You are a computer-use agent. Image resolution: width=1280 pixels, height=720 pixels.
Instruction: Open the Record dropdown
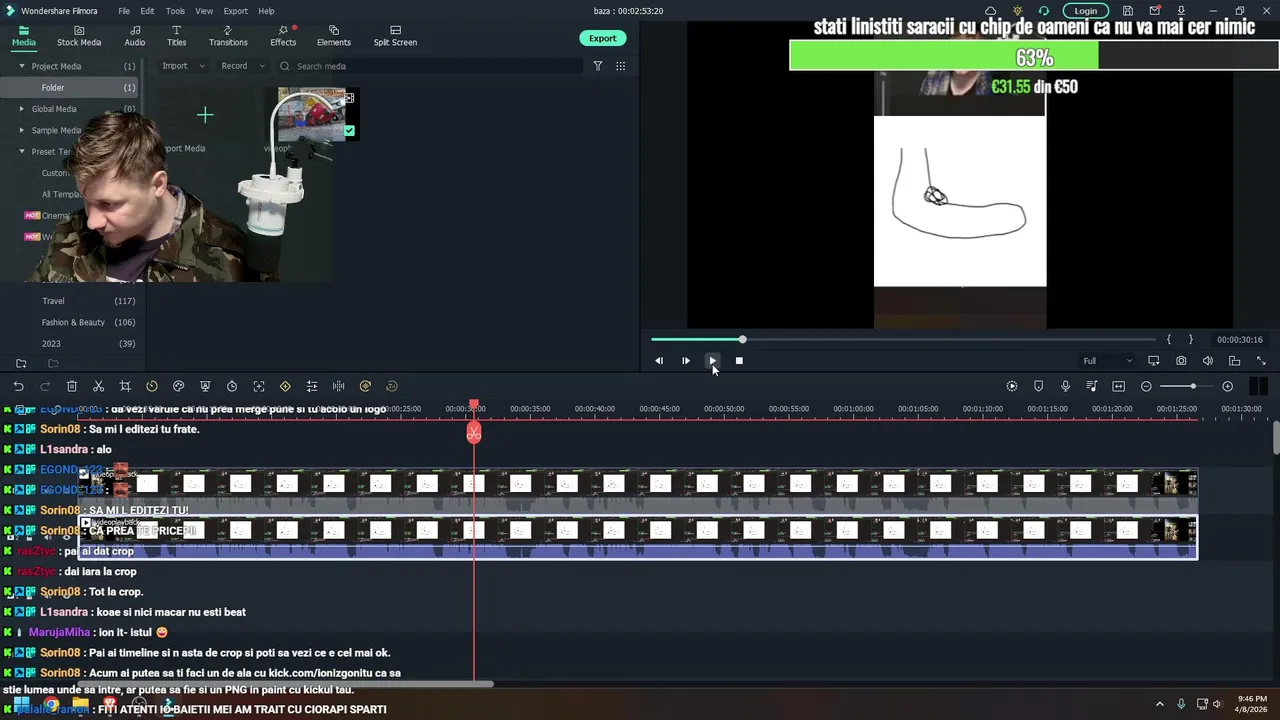click(x=243, y=66)
